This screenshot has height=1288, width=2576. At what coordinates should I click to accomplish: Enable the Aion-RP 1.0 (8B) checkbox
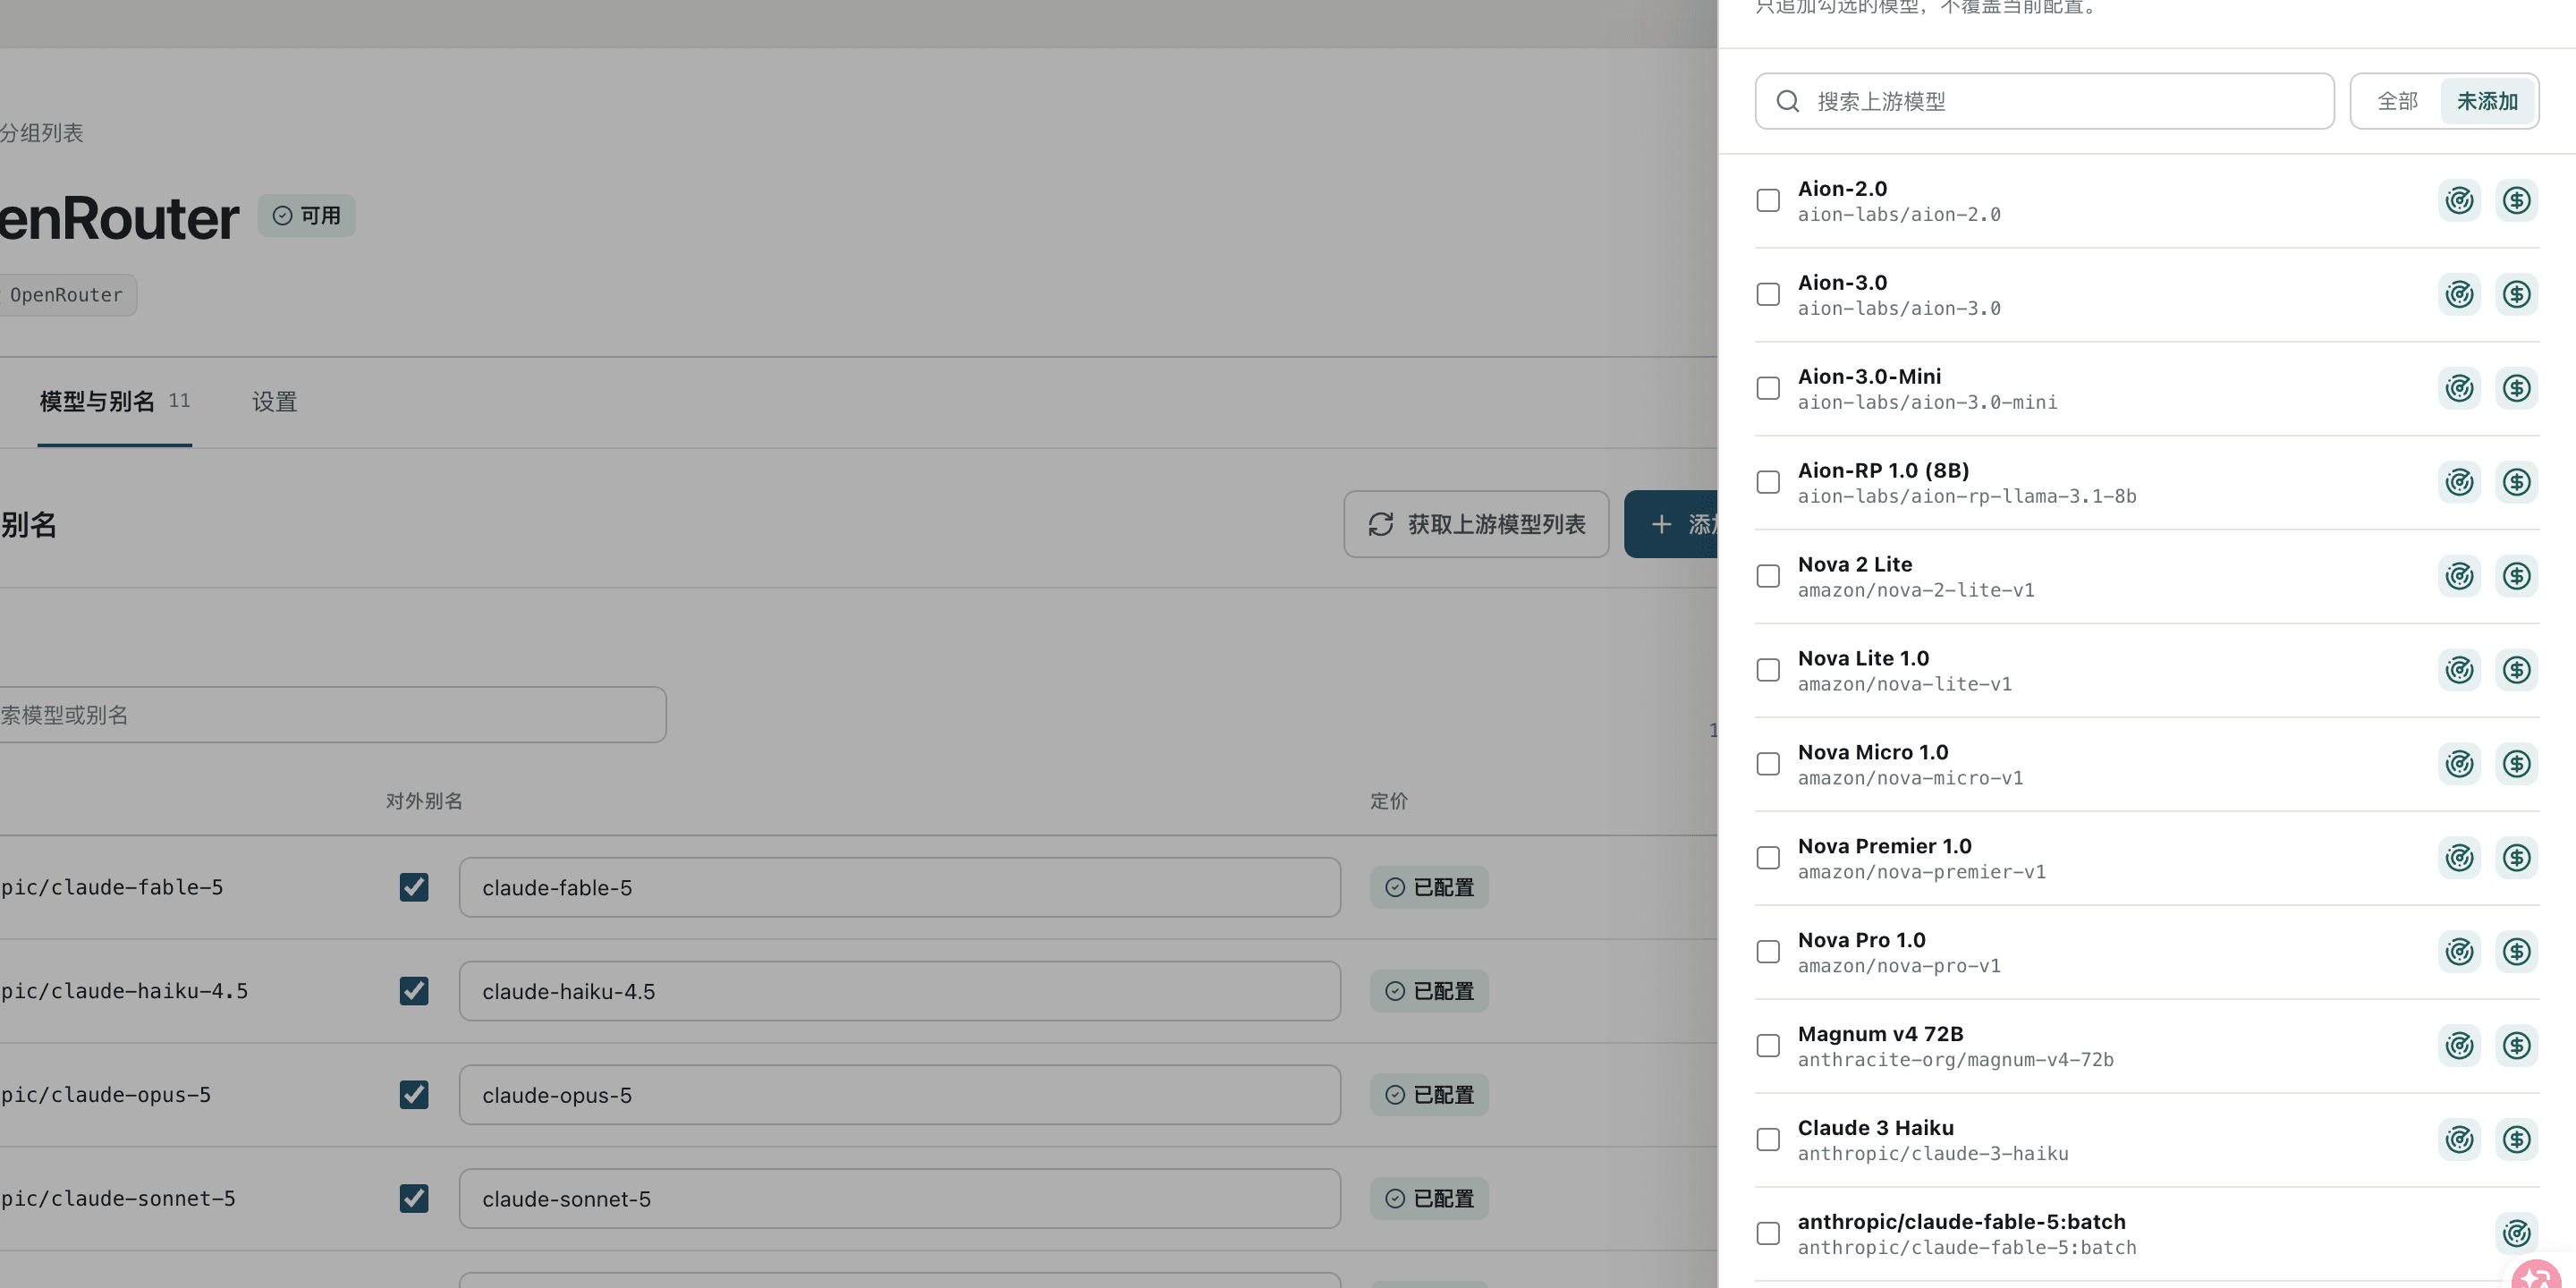click(1768, 482)
